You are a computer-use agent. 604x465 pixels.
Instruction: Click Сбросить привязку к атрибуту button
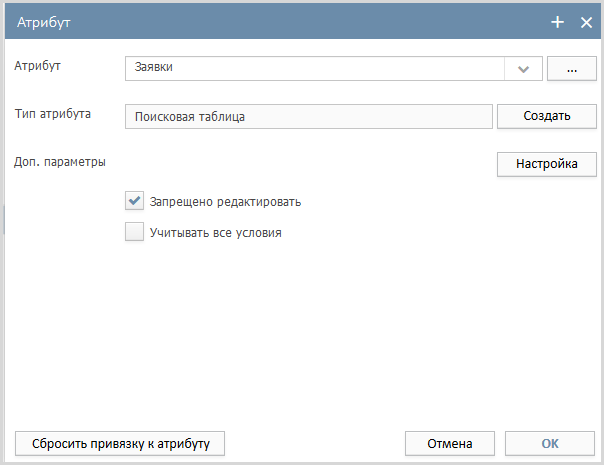(120, 443)
